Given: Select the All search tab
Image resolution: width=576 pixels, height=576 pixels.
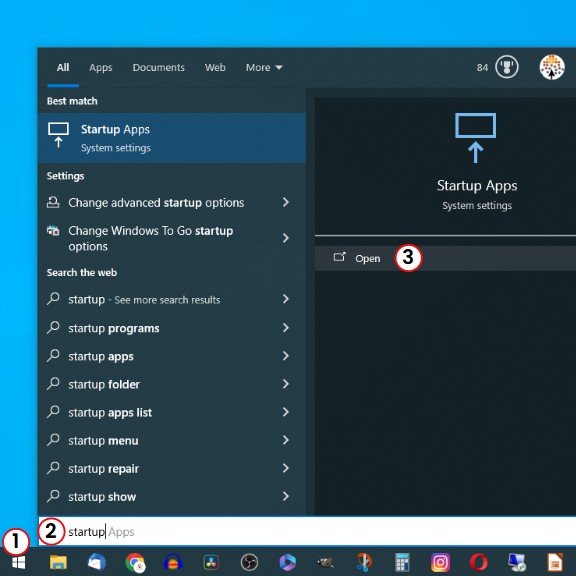Looking at the screenshot, I should 63,68.
